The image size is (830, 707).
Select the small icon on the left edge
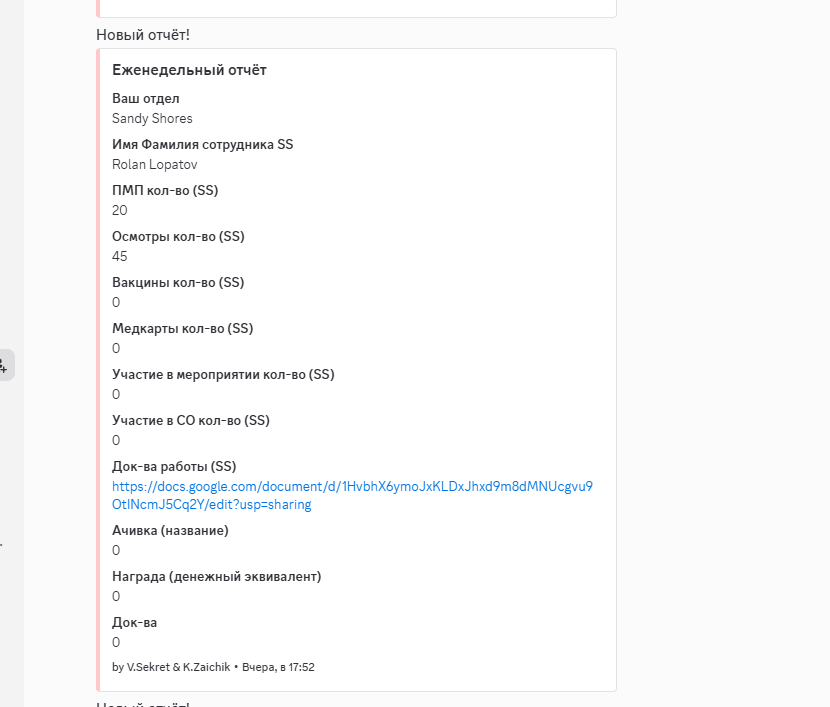[x=3, y=365]
